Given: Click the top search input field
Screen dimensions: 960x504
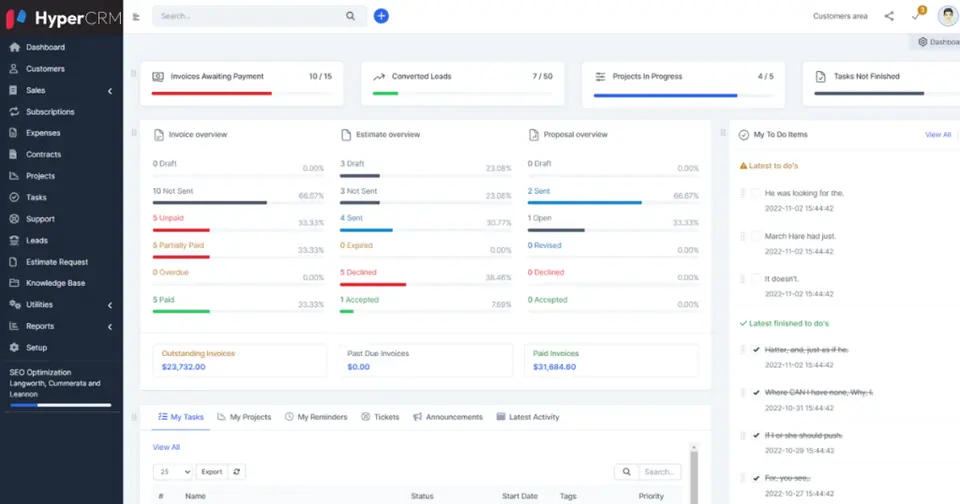Looking at the screenshot, I should pyautogui.click(x=248, y=16).
